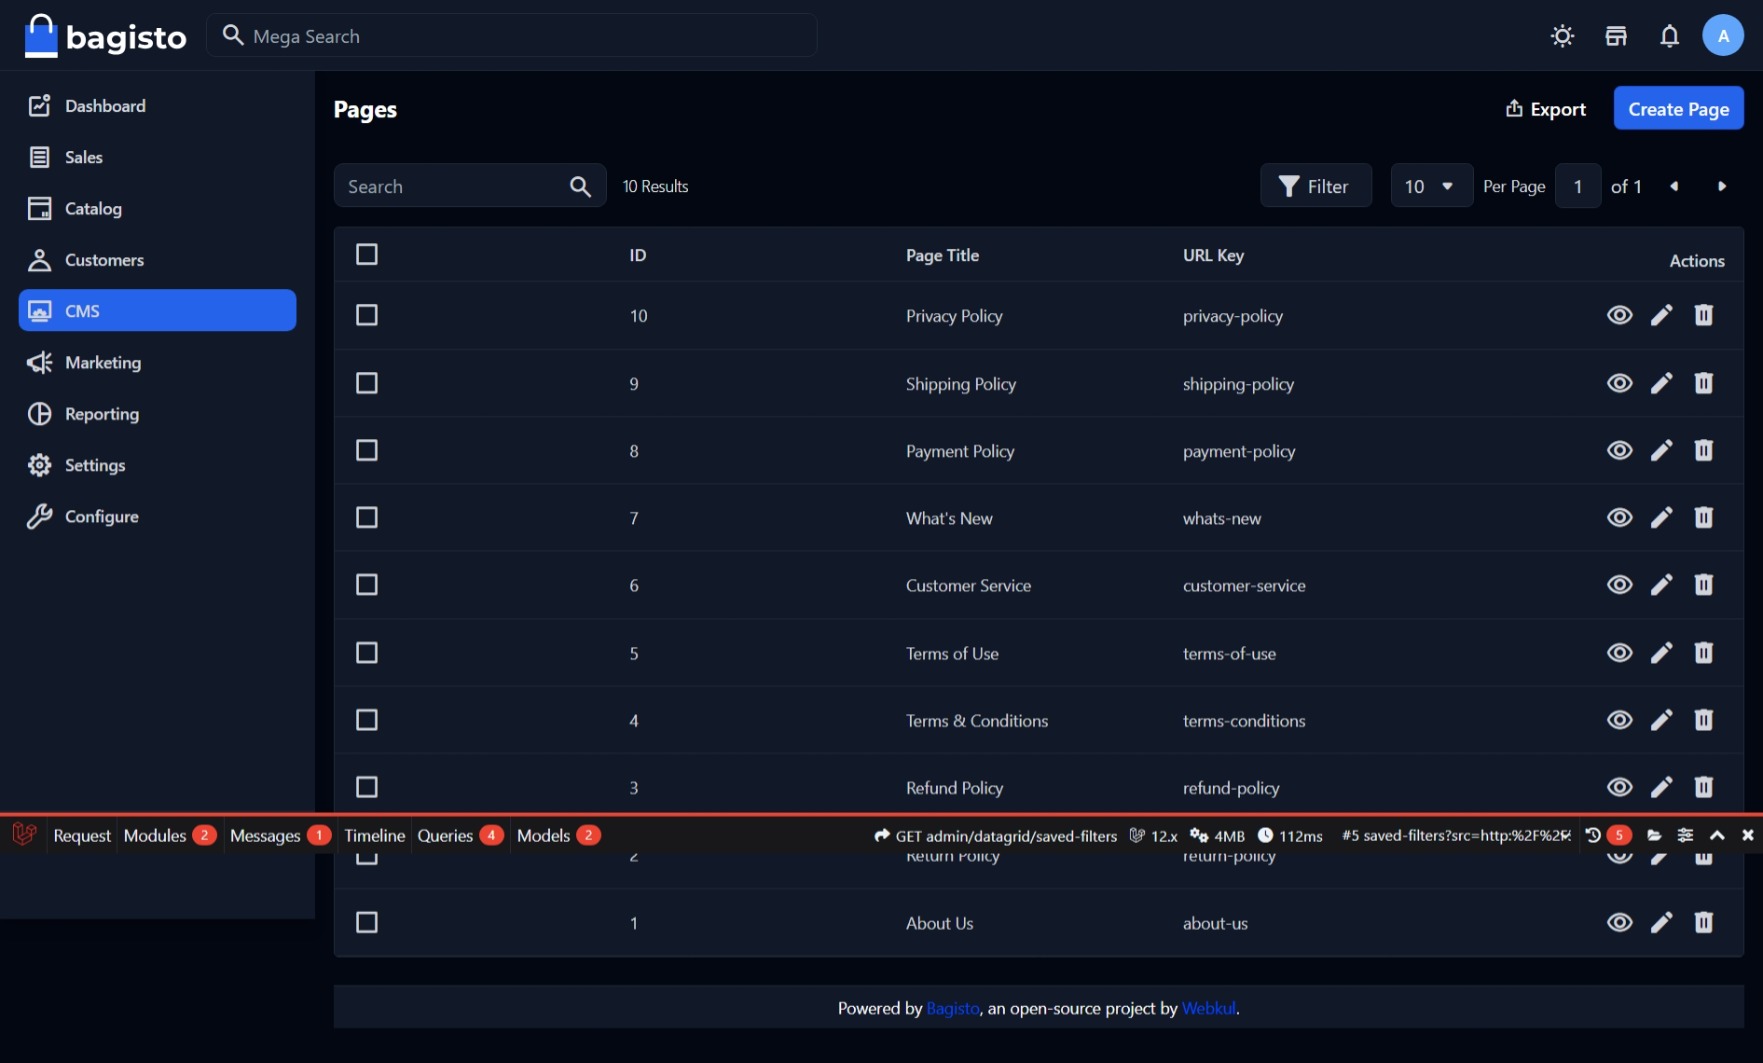Image resolution: width=1763 pixels, height=1063 pixels.
Task: Check the Customer Service row checkbox
Action: click(x=367, y=585)
